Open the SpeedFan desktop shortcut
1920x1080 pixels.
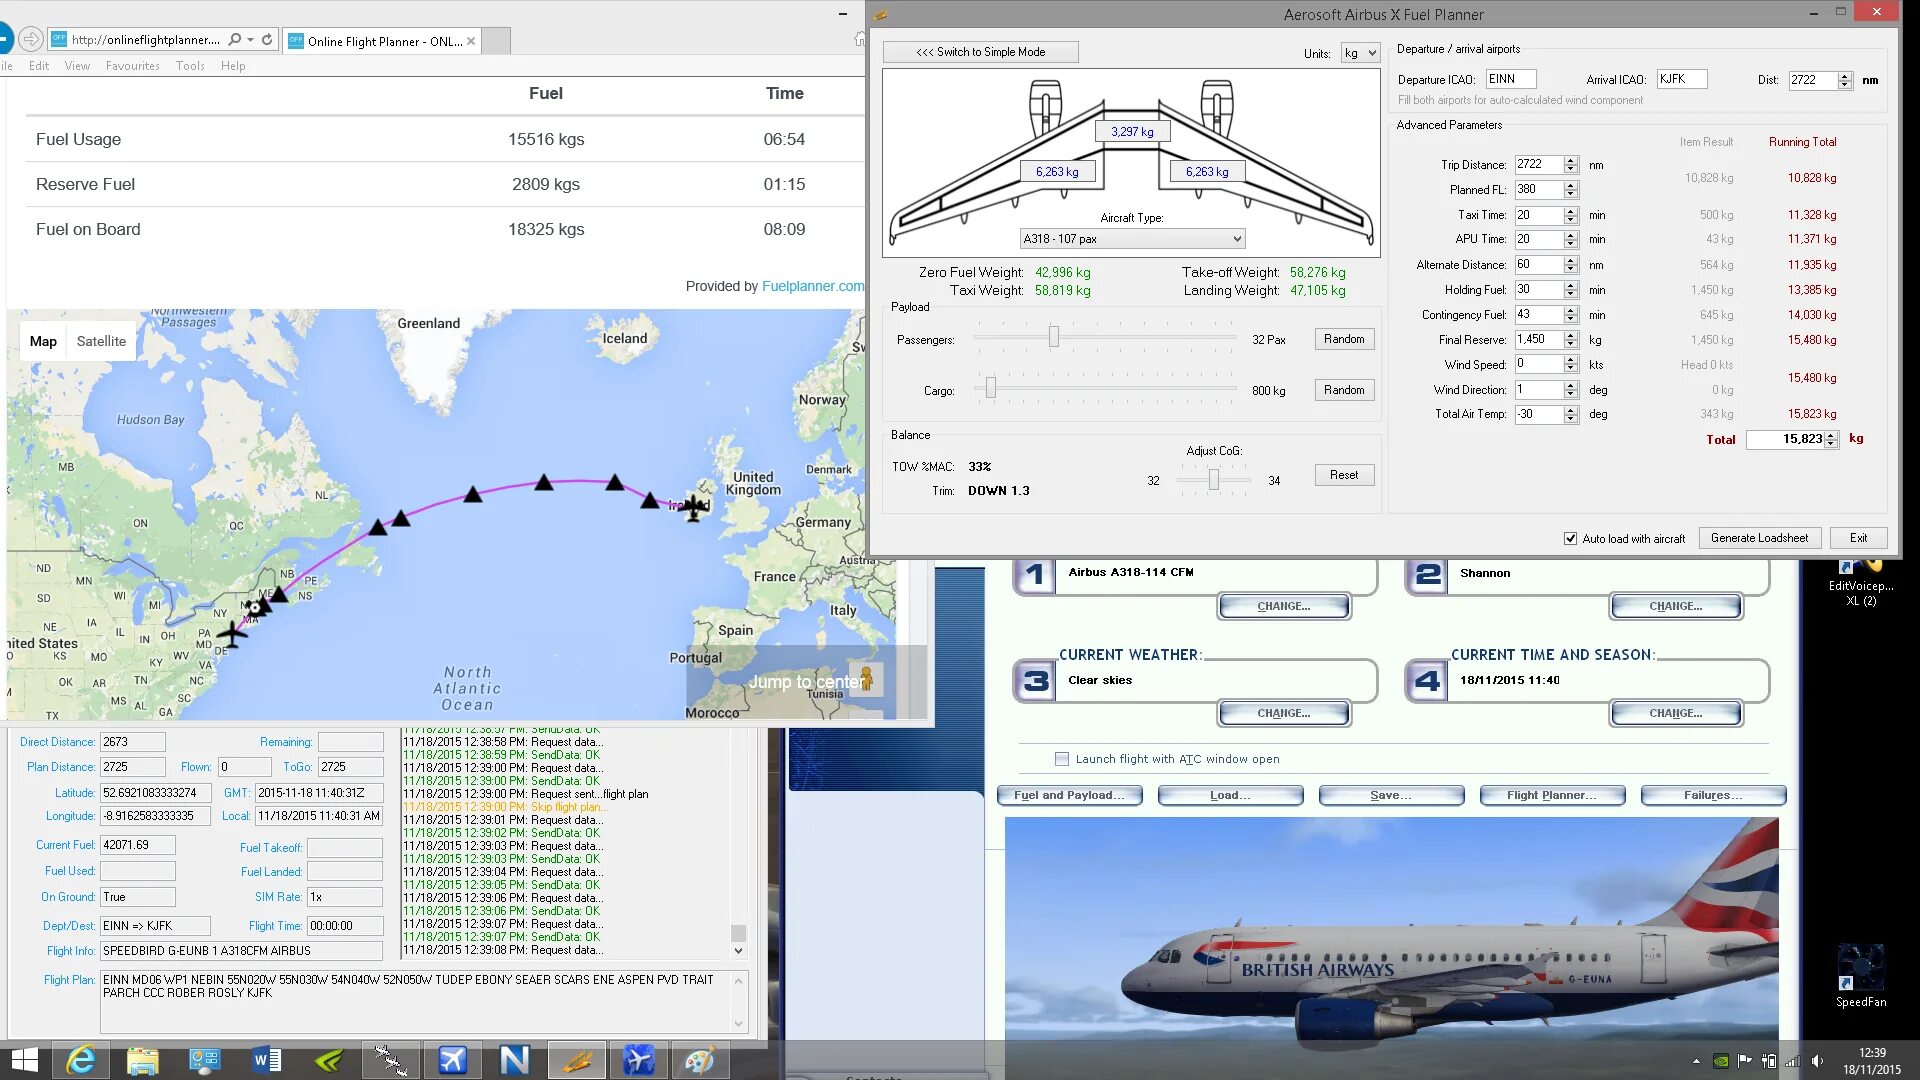coord(1860,975)
